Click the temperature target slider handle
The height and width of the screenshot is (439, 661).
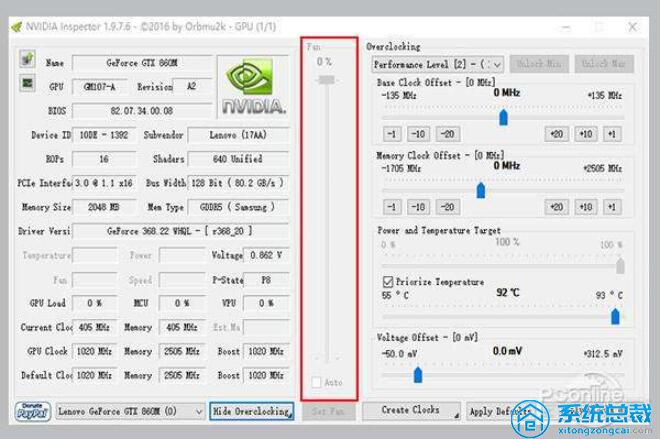615,316
